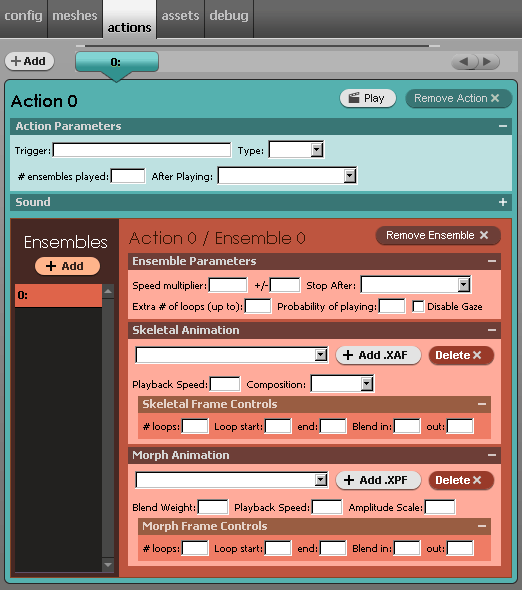
Task: Play Action 0 with the clapperboard button
Action: click(367, 99)
